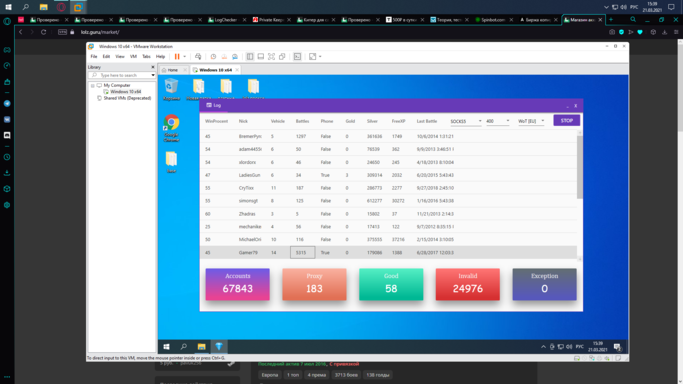Open the SOCKS5 proxy type dropdown
683x384 pixels.
click(x=466, y=121)
